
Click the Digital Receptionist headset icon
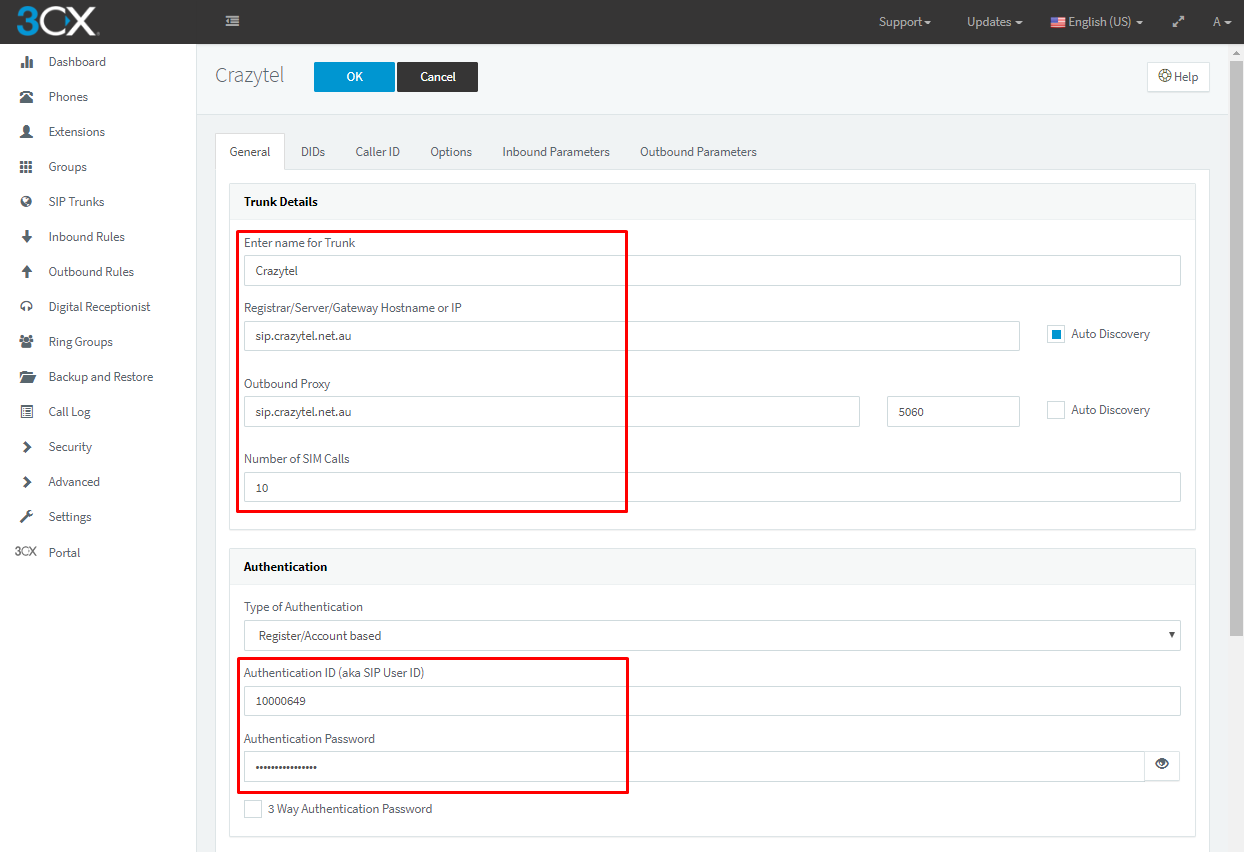coord(27,307)
